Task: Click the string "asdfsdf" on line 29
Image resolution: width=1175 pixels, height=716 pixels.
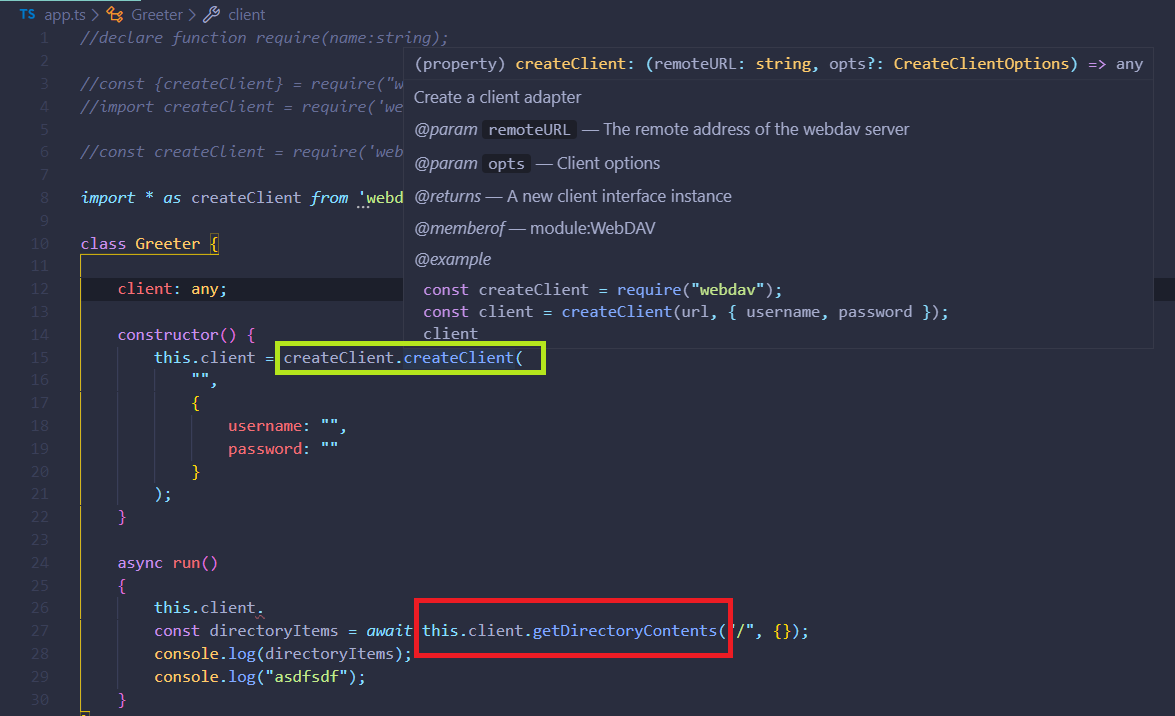Action: click(x=306, y=676)
